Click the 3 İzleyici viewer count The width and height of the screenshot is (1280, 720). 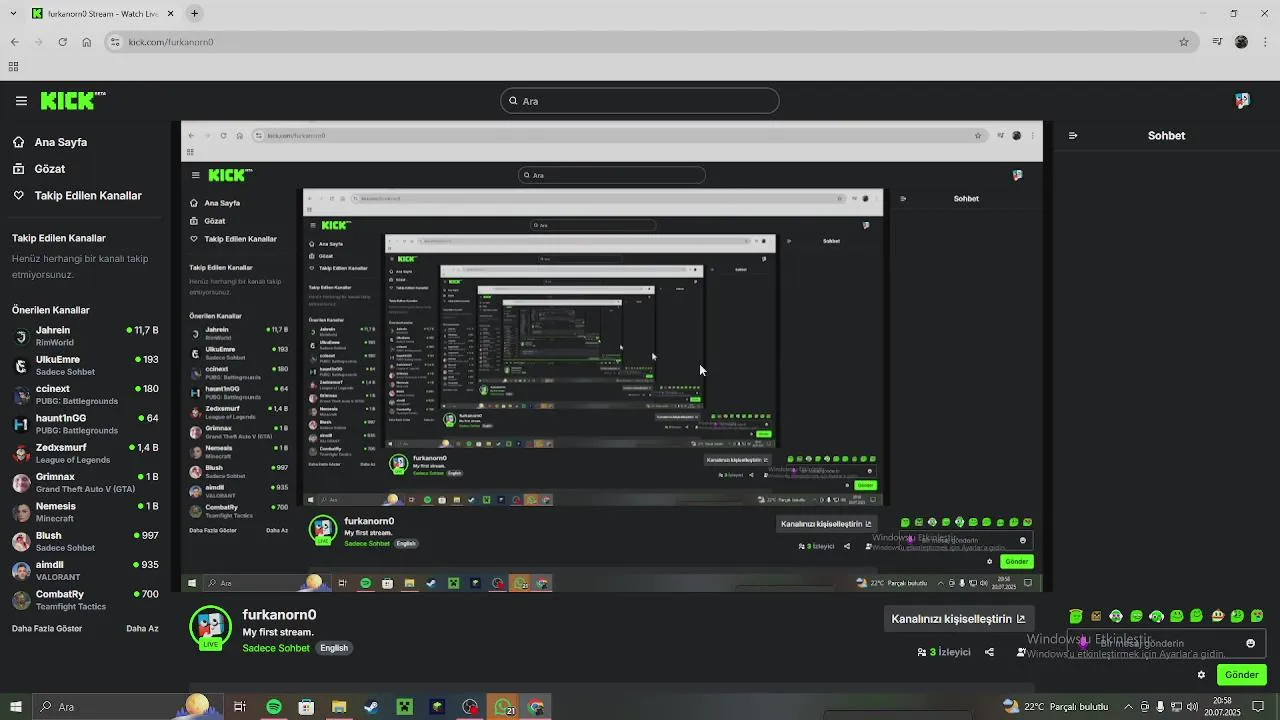click(944, 652)
